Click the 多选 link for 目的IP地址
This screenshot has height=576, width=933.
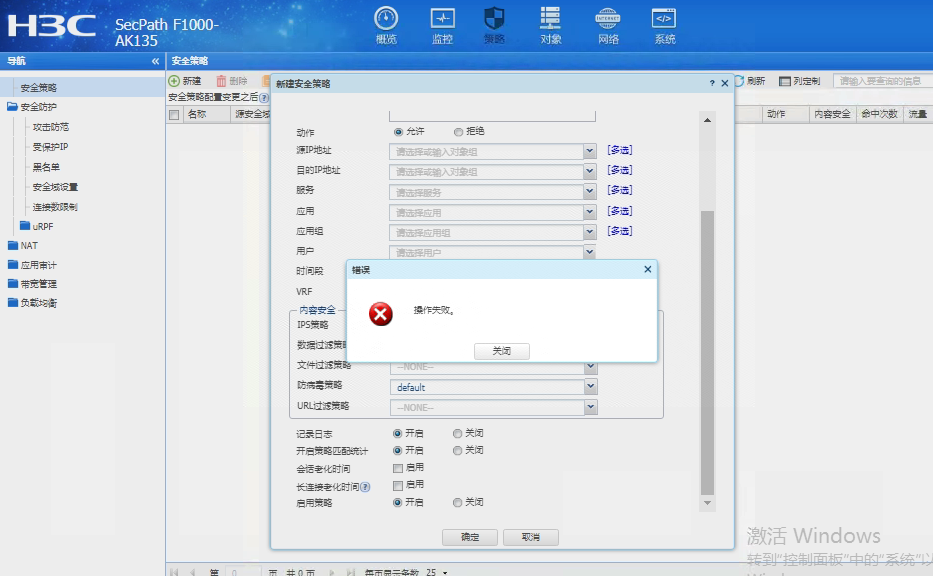coord(619,170)
